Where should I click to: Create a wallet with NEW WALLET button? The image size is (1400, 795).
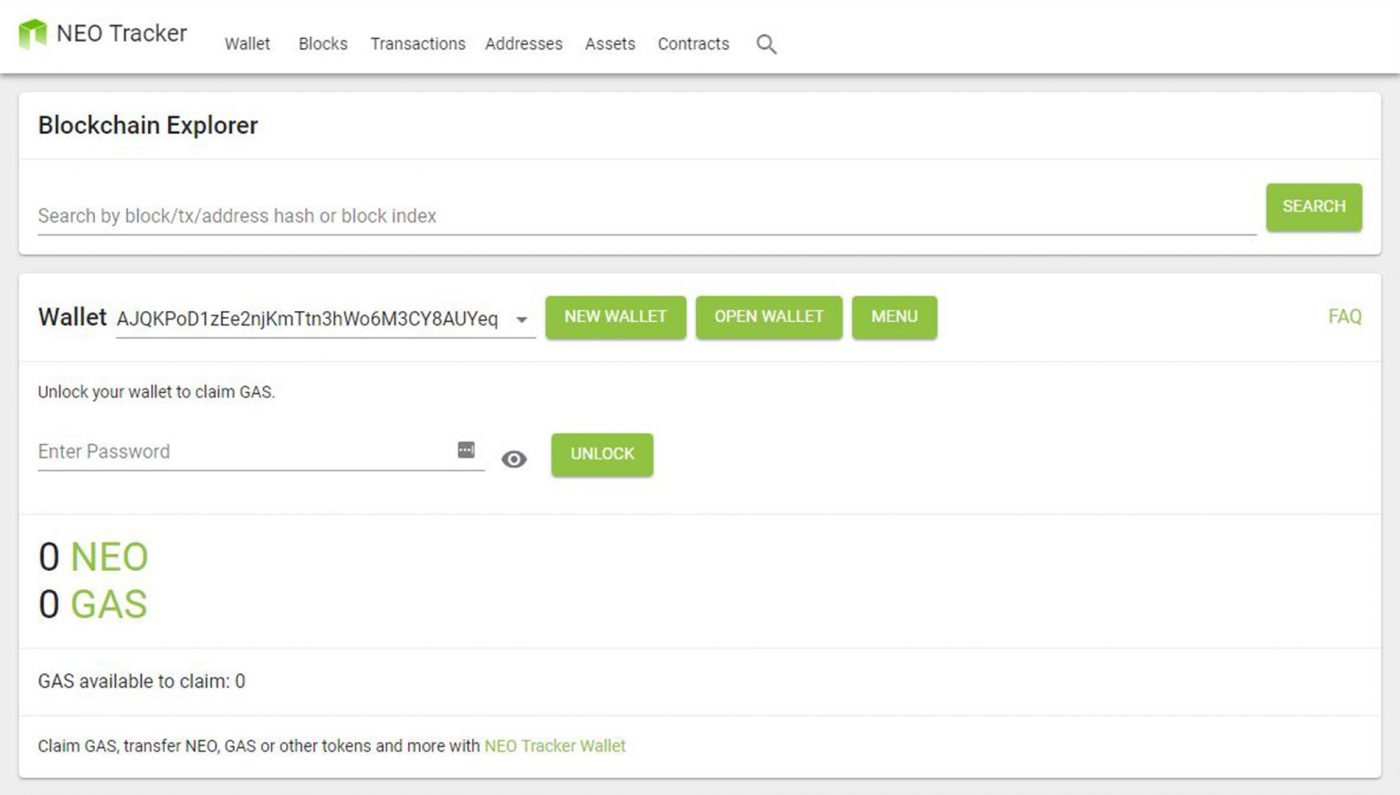(615, 317)
